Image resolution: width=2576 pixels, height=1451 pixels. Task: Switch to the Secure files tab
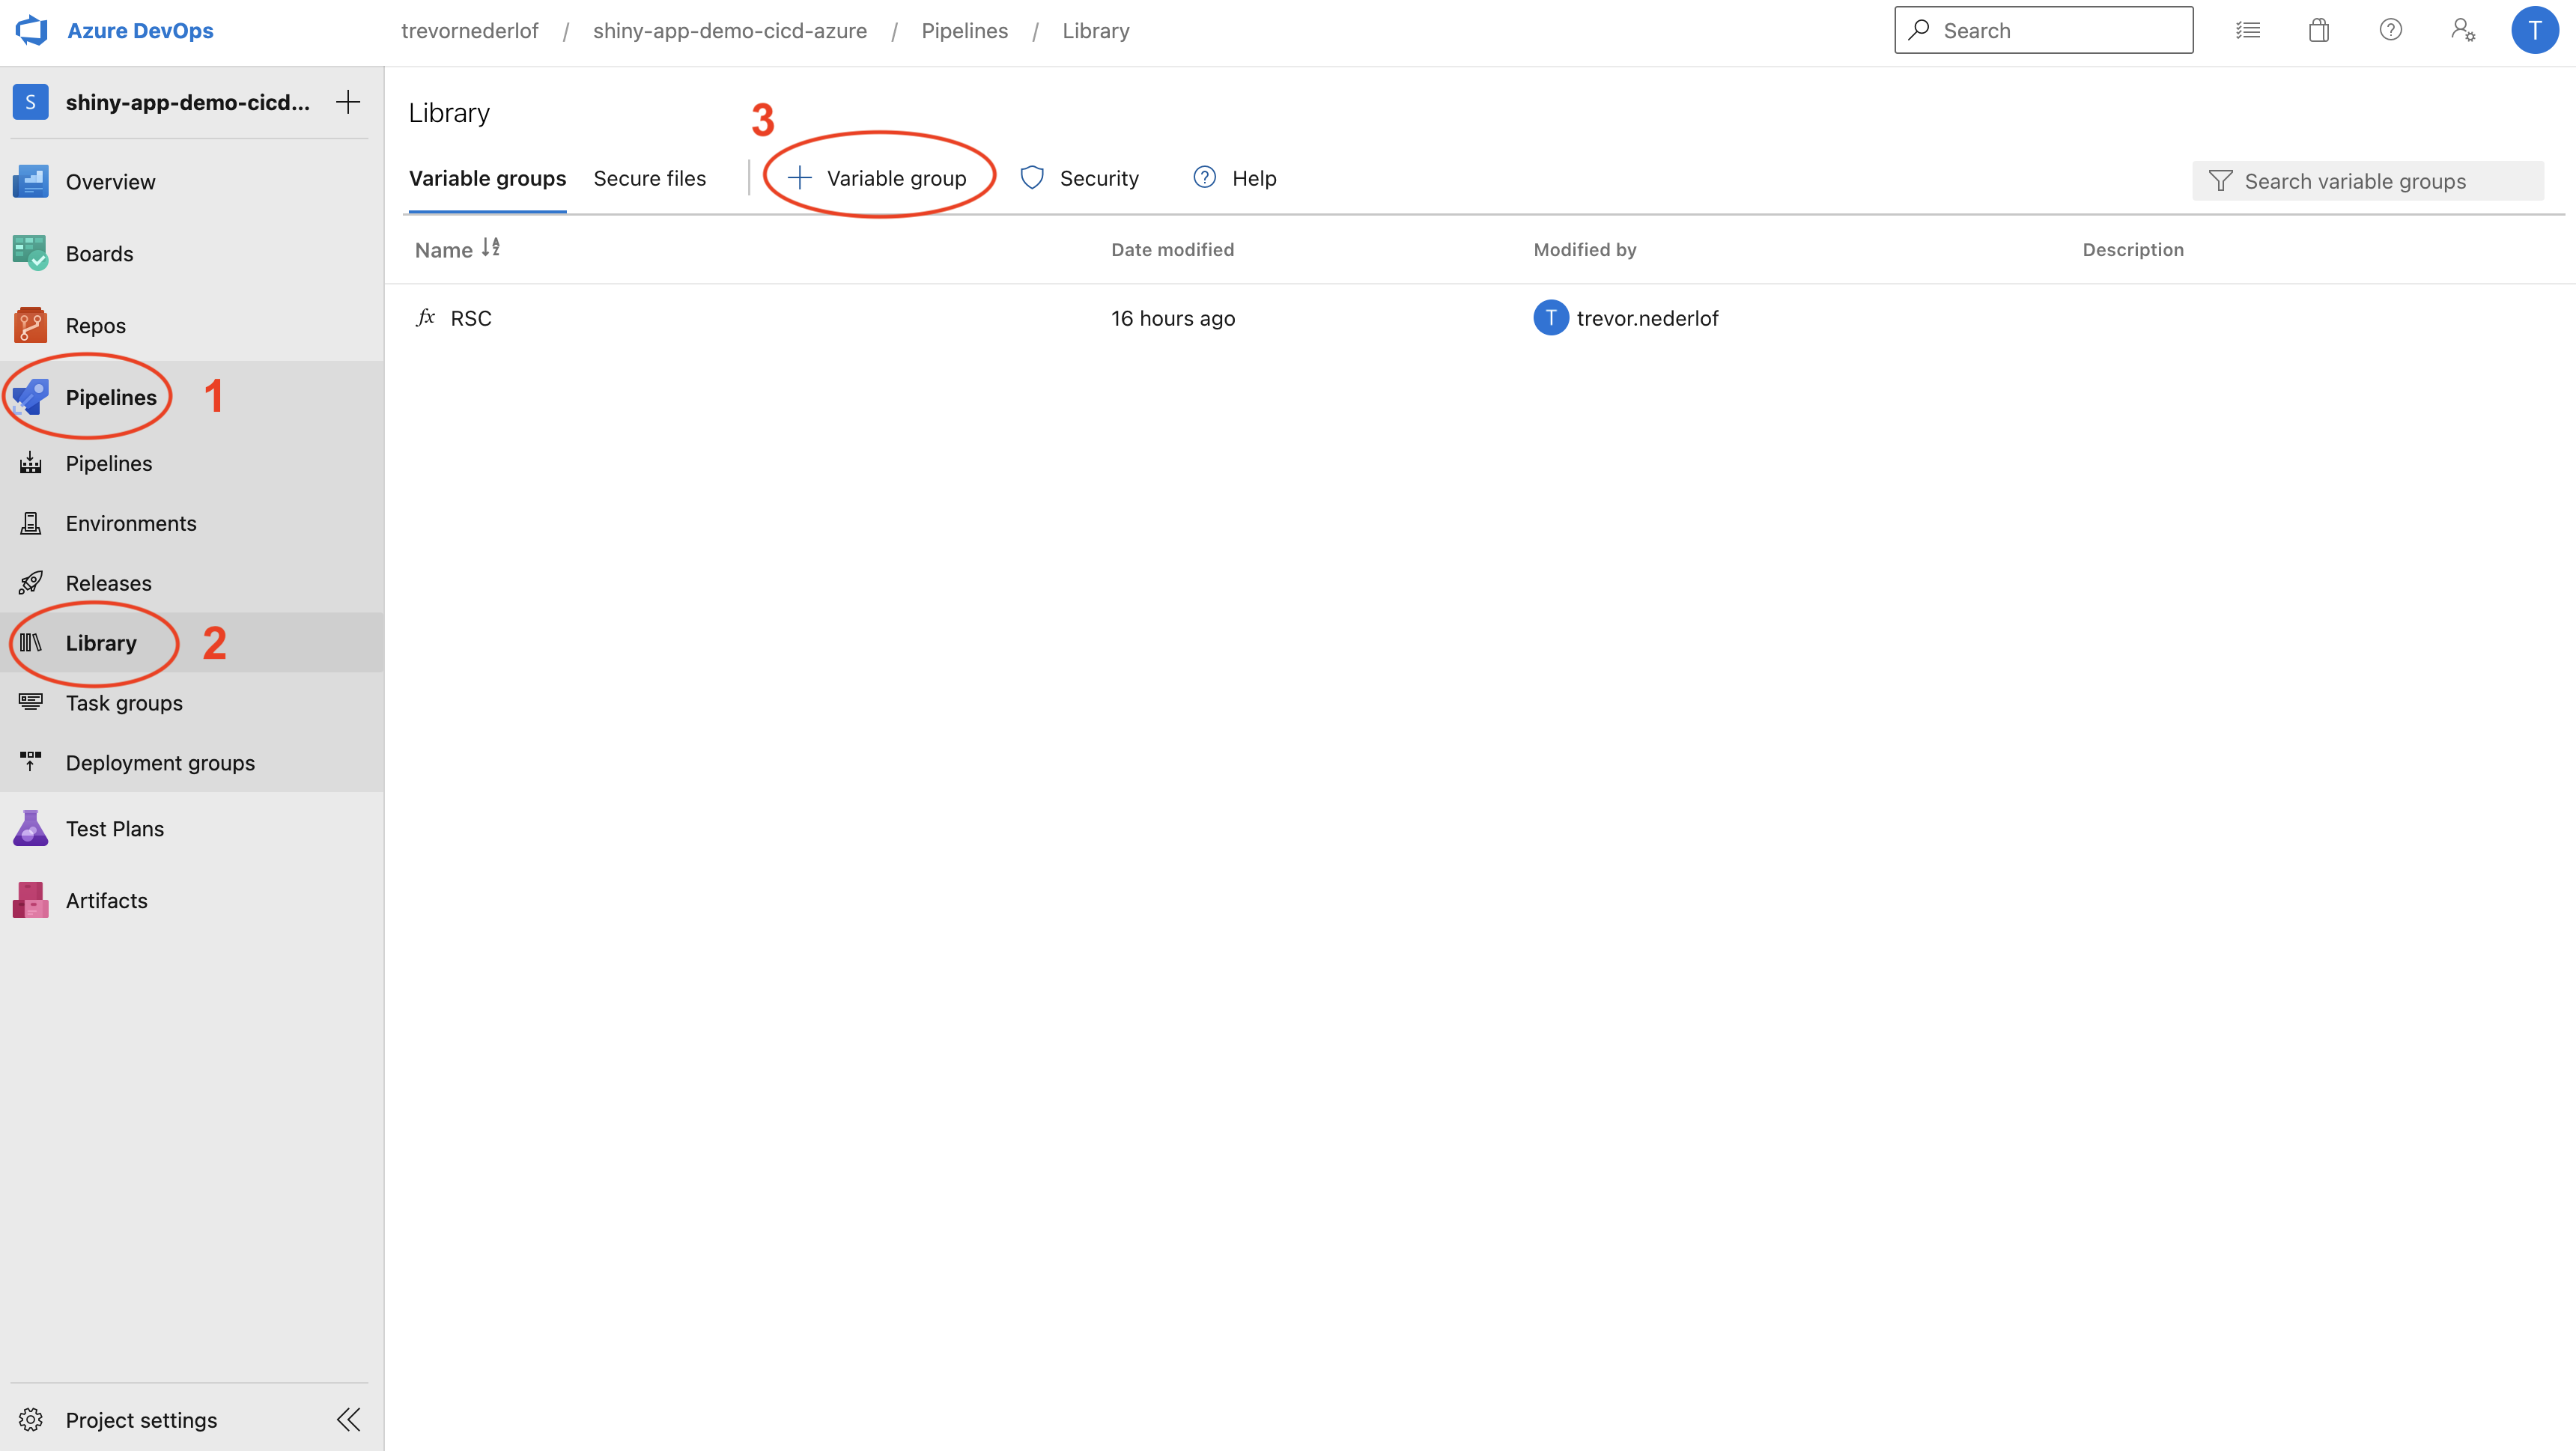(x=649, y=179)
